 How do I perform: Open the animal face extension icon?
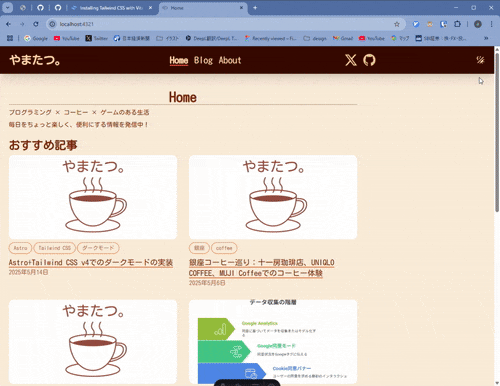pos(430,24)
